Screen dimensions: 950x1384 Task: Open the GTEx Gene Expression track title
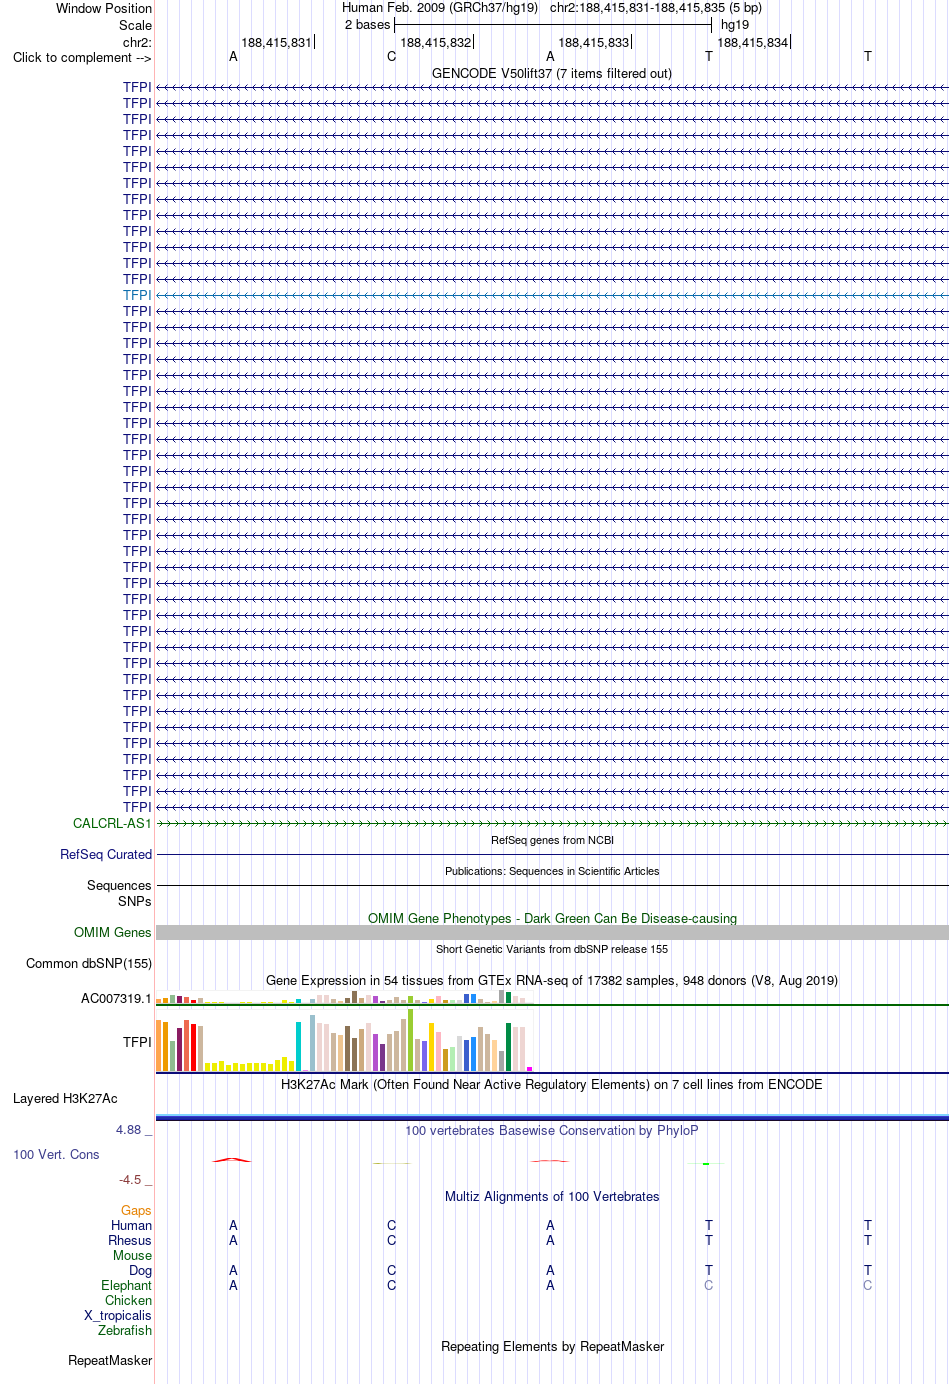click(552, 980)
